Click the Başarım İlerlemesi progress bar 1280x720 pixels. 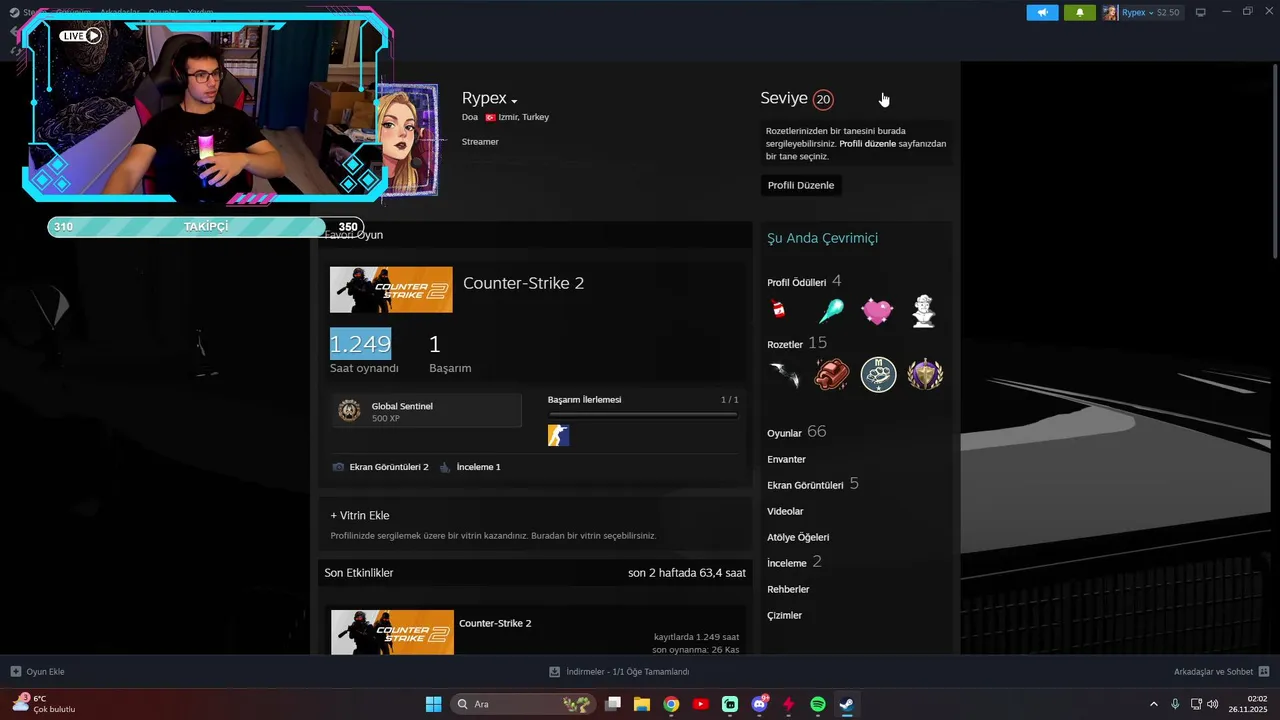point(643,414)
